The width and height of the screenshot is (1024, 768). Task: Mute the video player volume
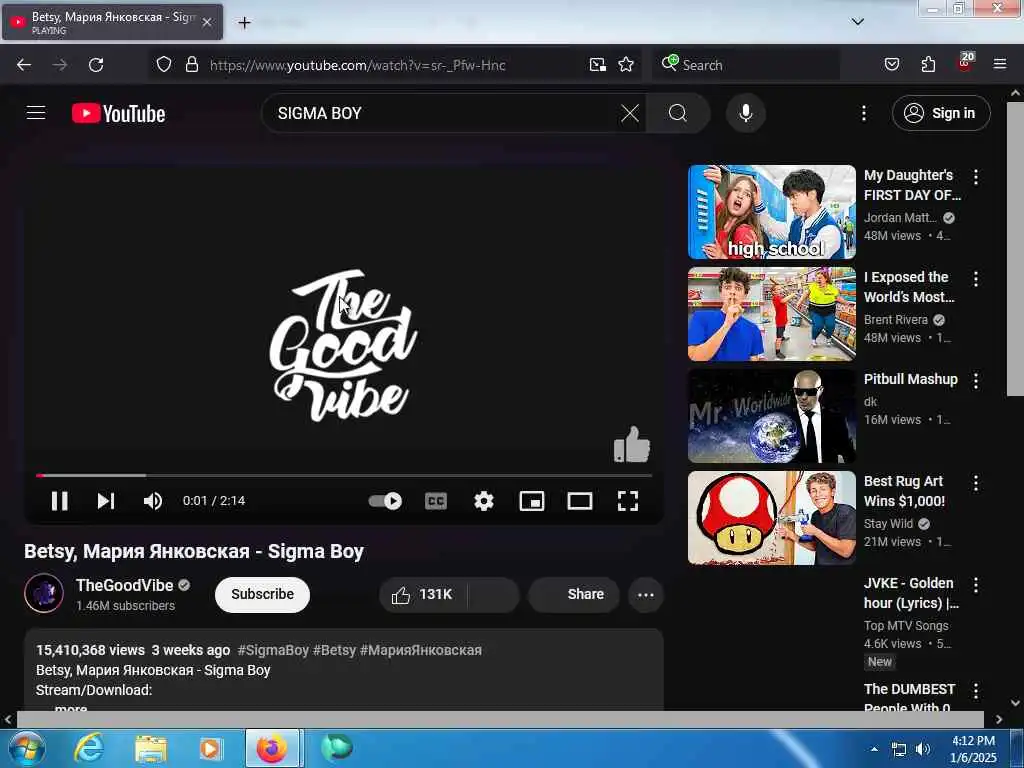[x=153, y=501]
